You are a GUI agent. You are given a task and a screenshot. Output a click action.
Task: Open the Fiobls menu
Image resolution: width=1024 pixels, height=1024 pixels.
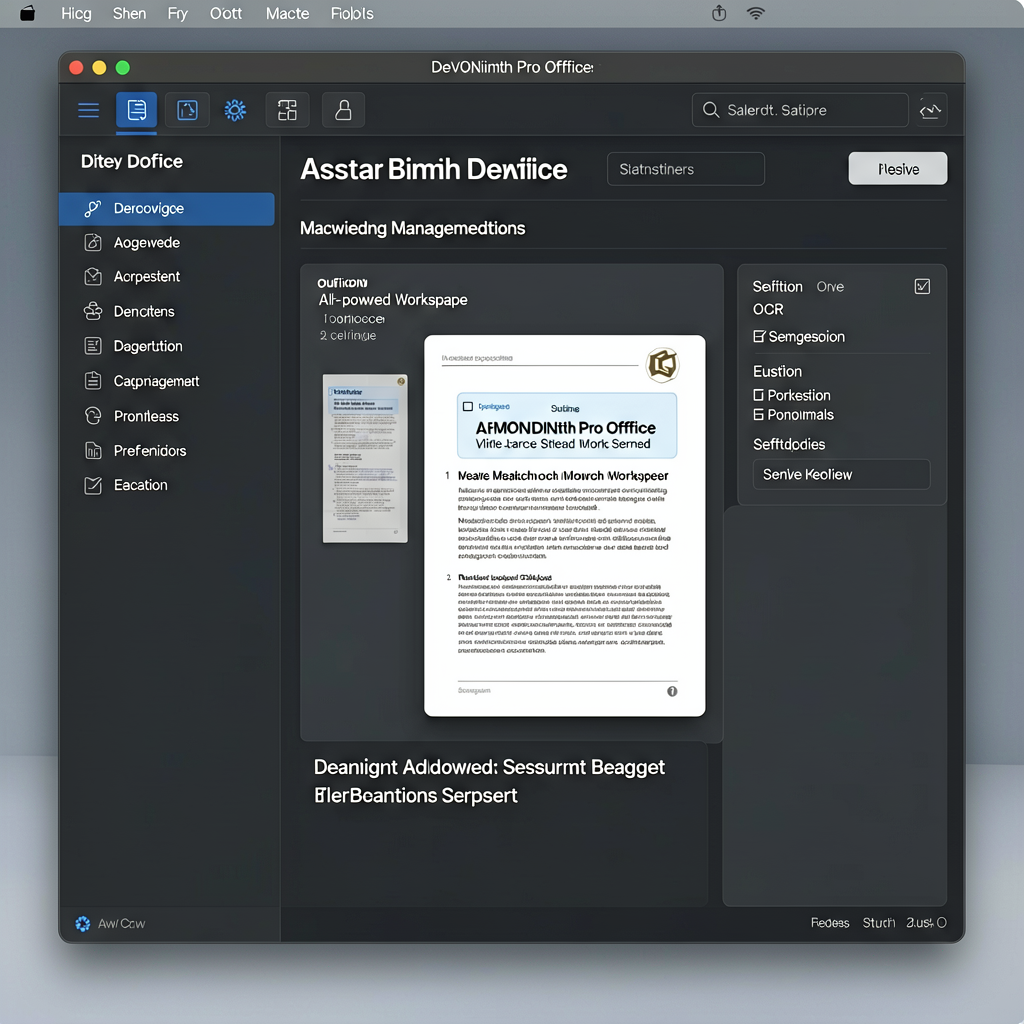pyautogui.click(x=352, y=13)
